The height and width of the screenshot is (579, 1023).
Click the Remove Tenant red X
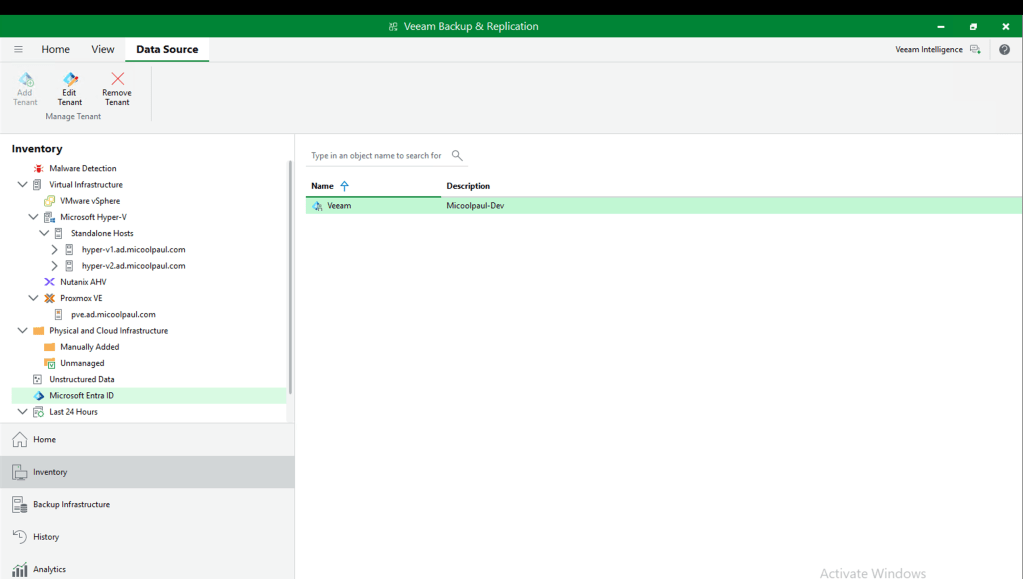117,79
